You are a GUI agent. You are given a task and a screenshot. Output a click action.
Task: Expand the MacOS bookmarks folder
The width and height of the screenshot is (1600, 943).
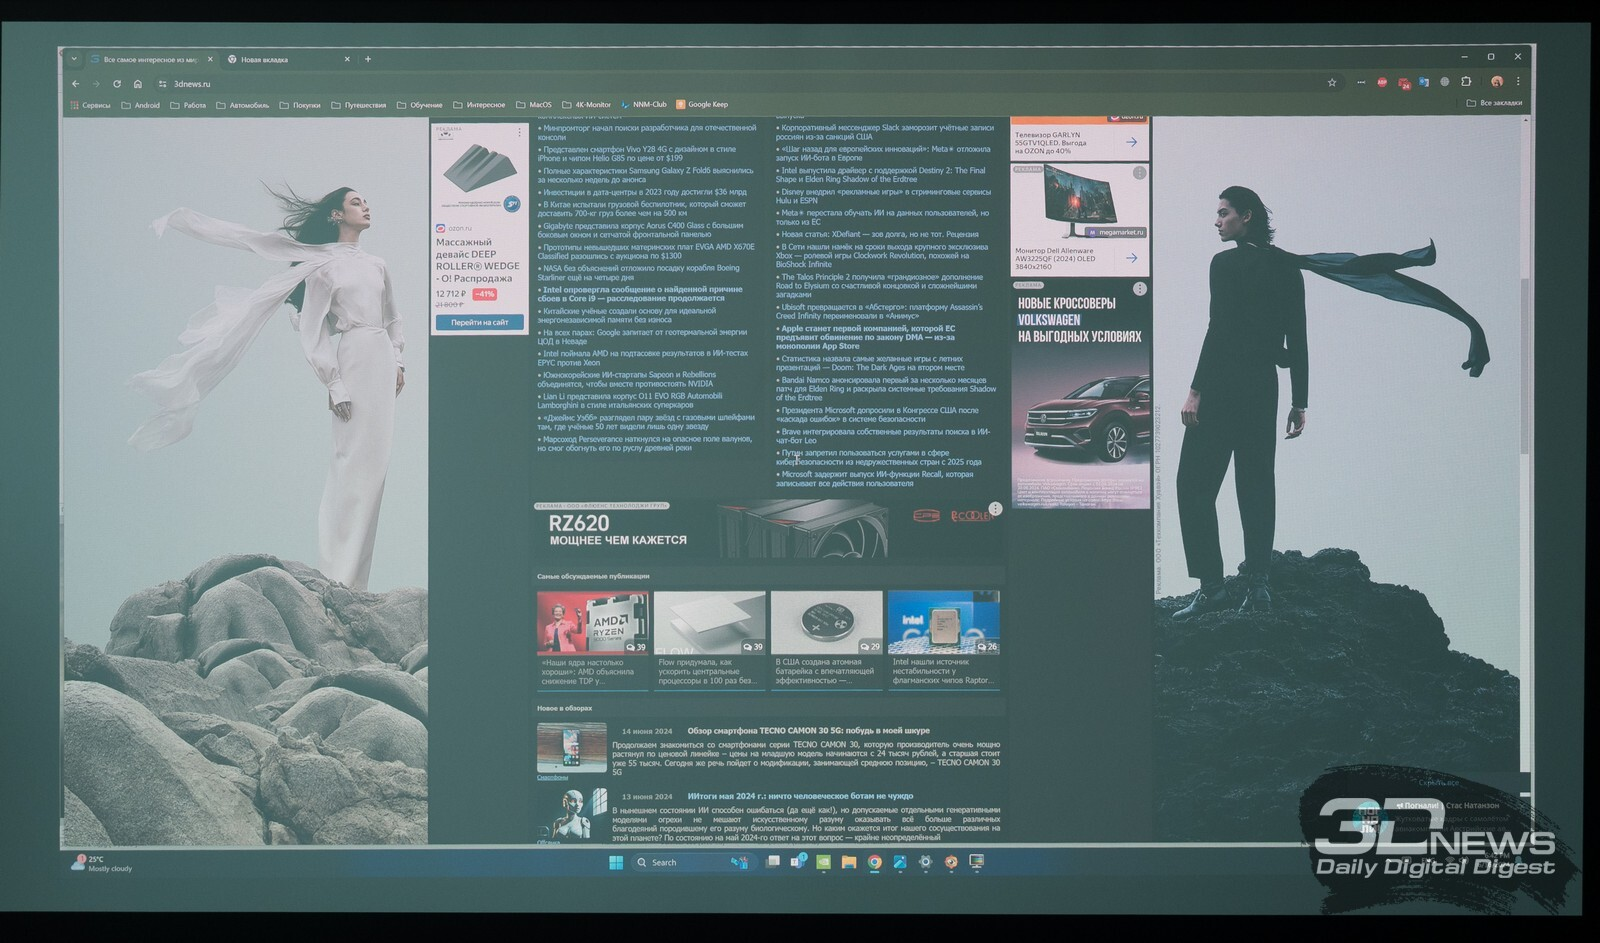[534, 105]
